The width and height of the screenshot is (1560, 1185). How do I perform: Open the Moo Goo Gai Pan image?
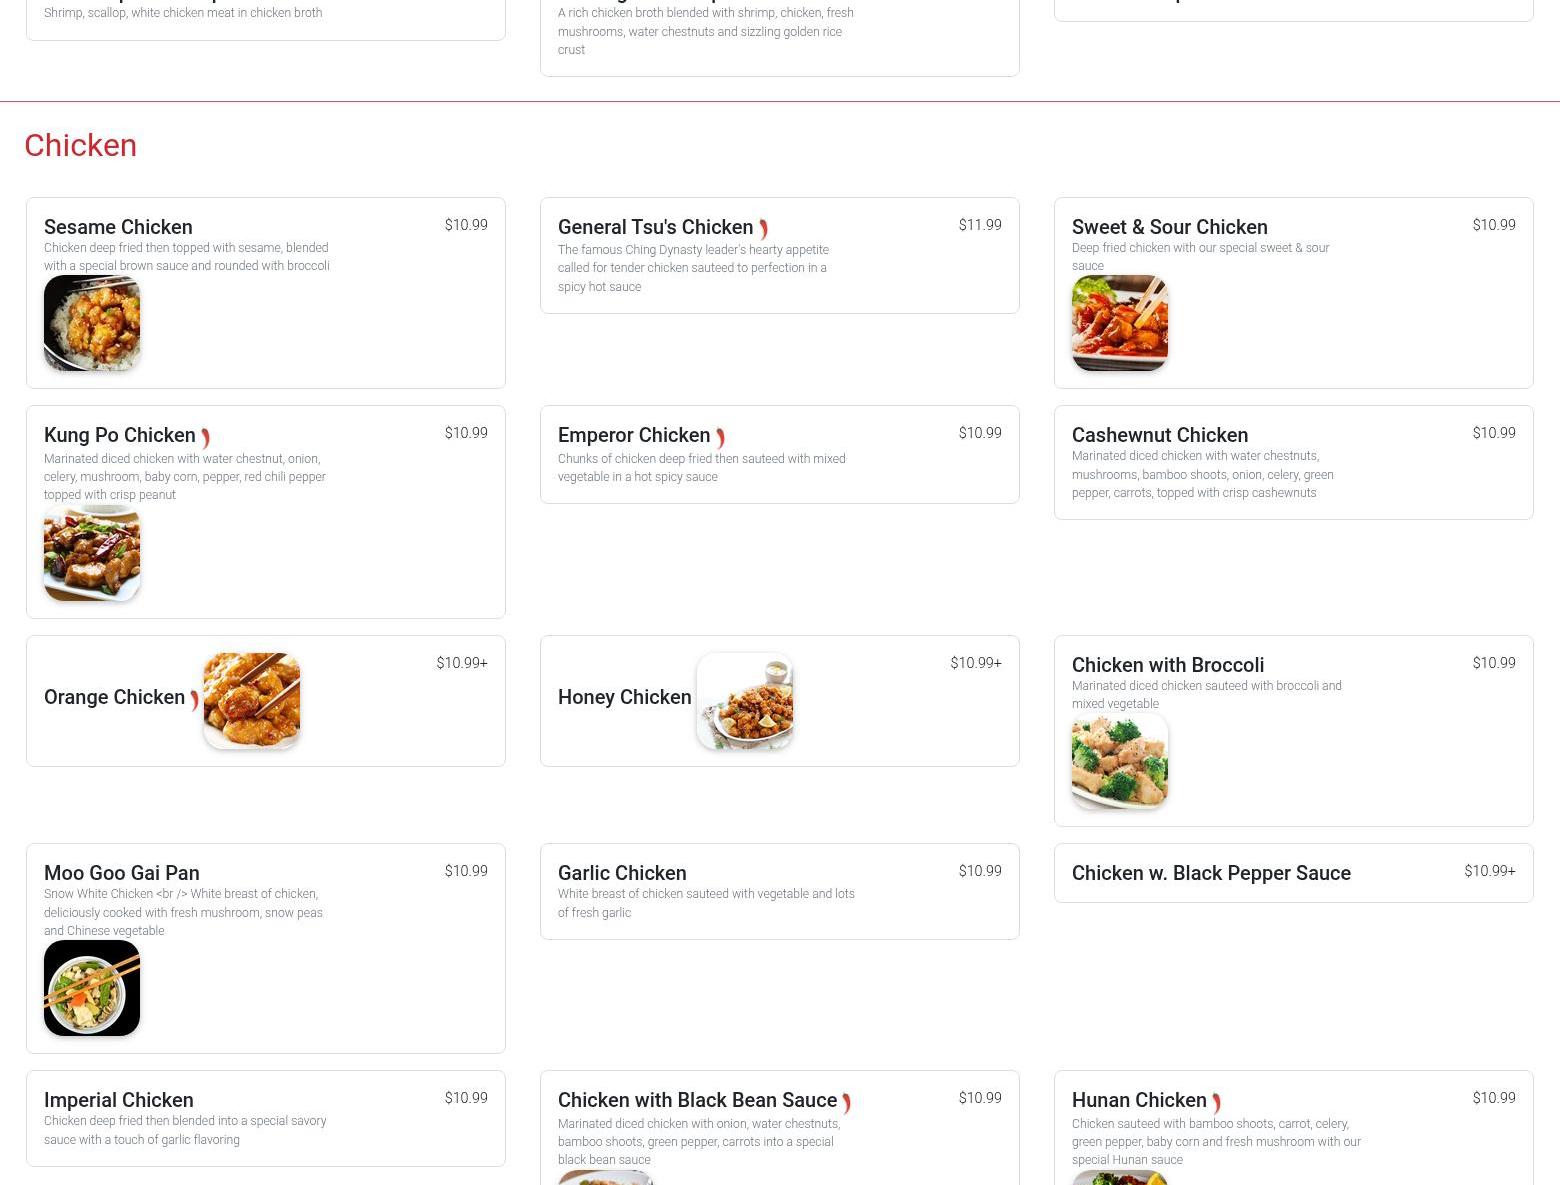pos(92,988)
